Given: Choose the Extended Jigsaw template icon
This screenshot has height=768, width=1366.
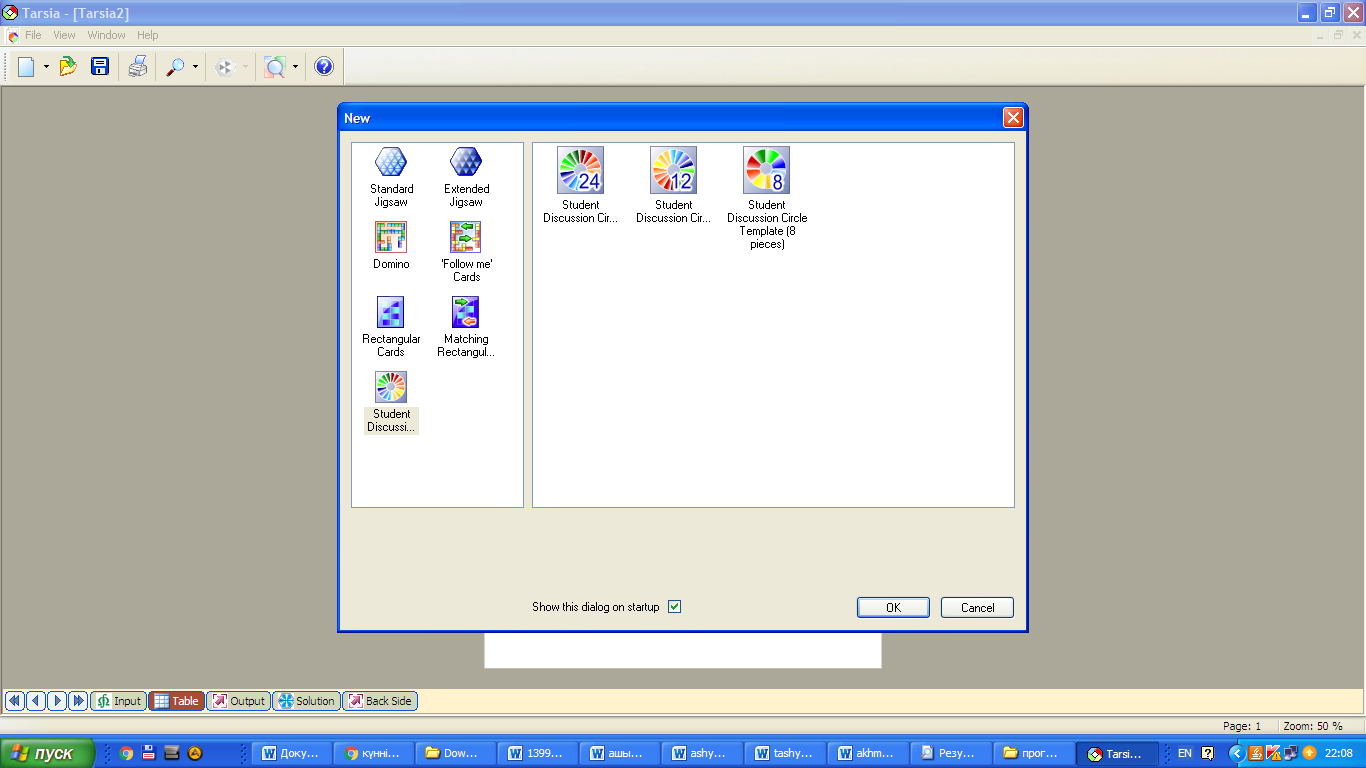Looking at the screenshot, I should tap(466, 162).
